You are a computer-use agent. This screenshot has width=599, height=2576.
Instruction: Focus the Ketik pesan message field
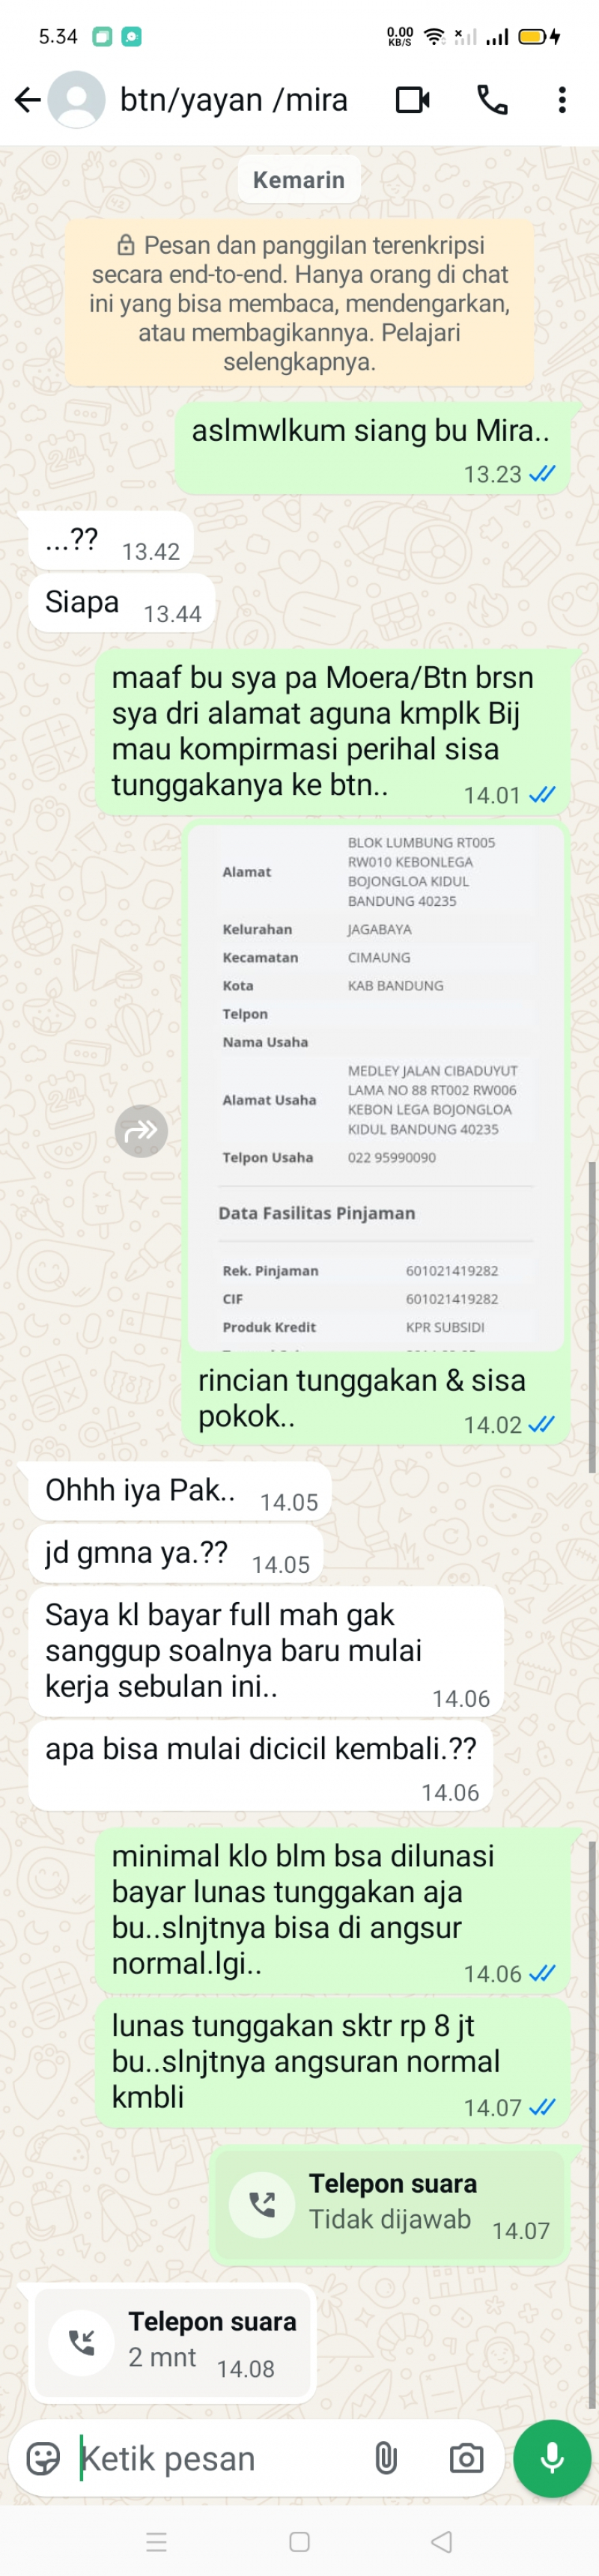coord(215,2458)
